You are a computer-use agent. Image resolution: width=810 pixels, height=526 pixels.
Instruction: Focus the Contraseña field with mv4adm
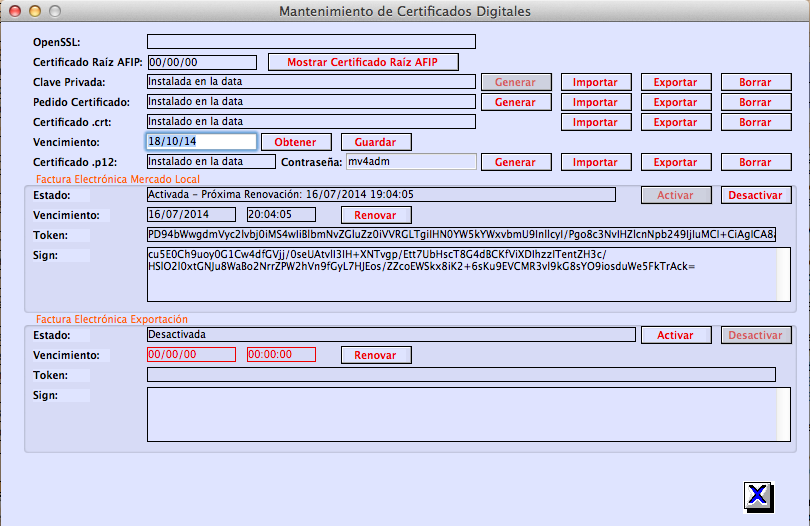411,162
